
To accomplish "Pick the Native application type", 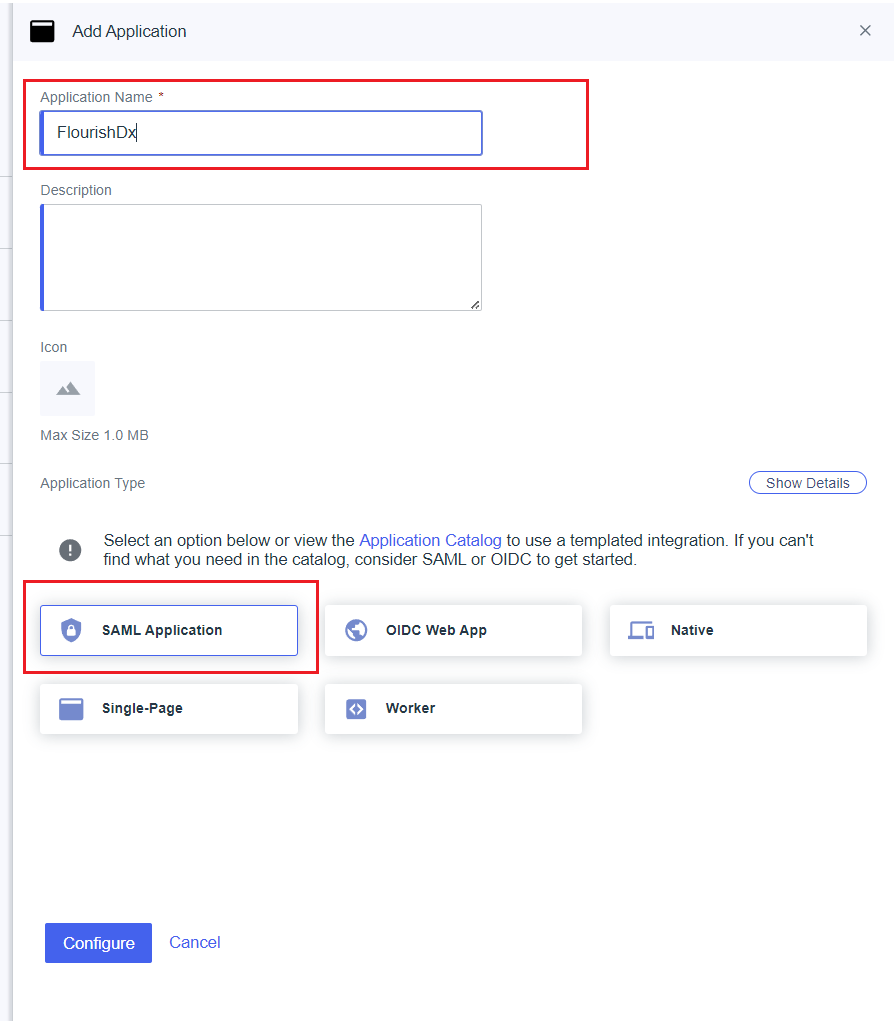I will tap(738, 630).
